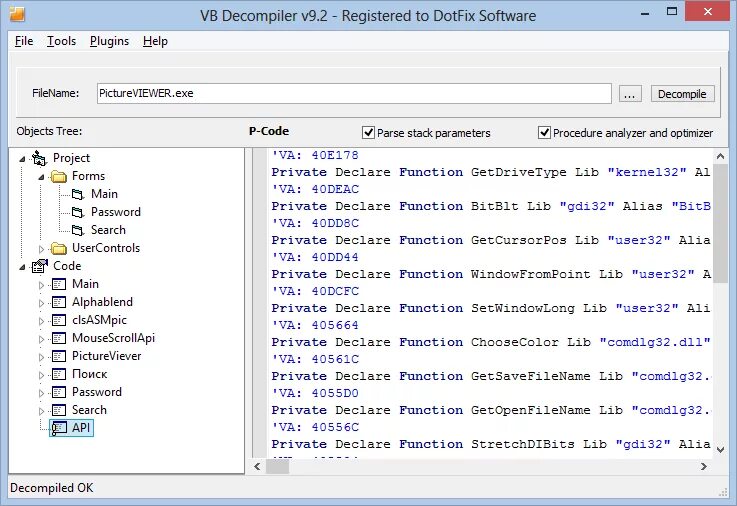
Task: Click the FileName input field
Action: tap(354, 93)
